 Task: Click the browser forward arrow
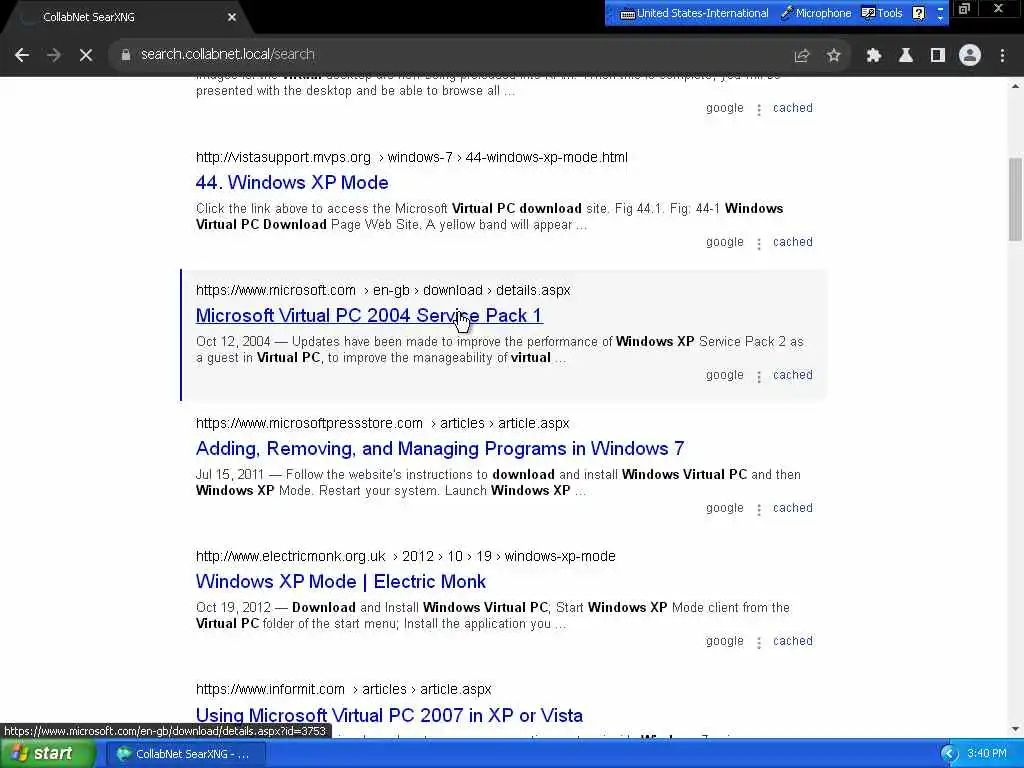[54, 55]
